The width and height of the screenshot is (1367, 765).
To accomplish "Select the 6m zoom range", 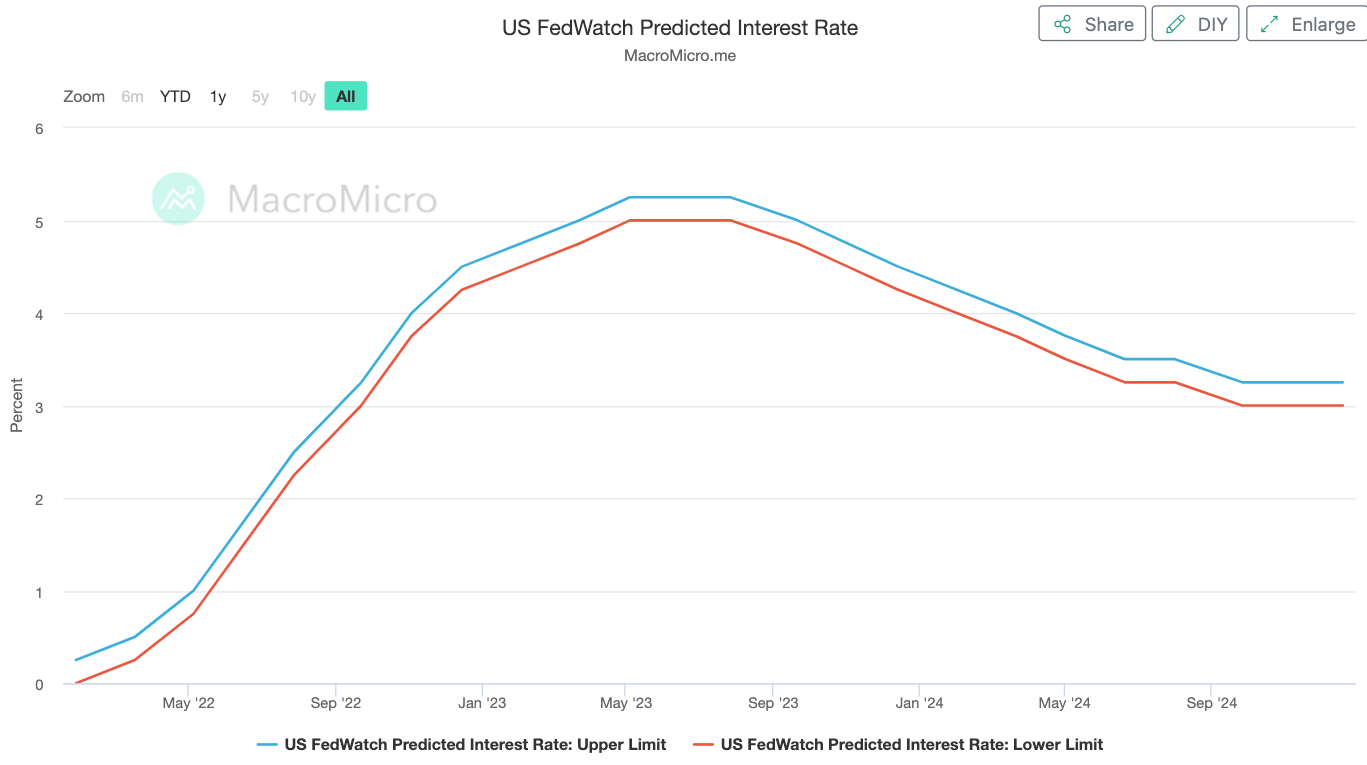I will pyautogui.click(x=132, y=97).
